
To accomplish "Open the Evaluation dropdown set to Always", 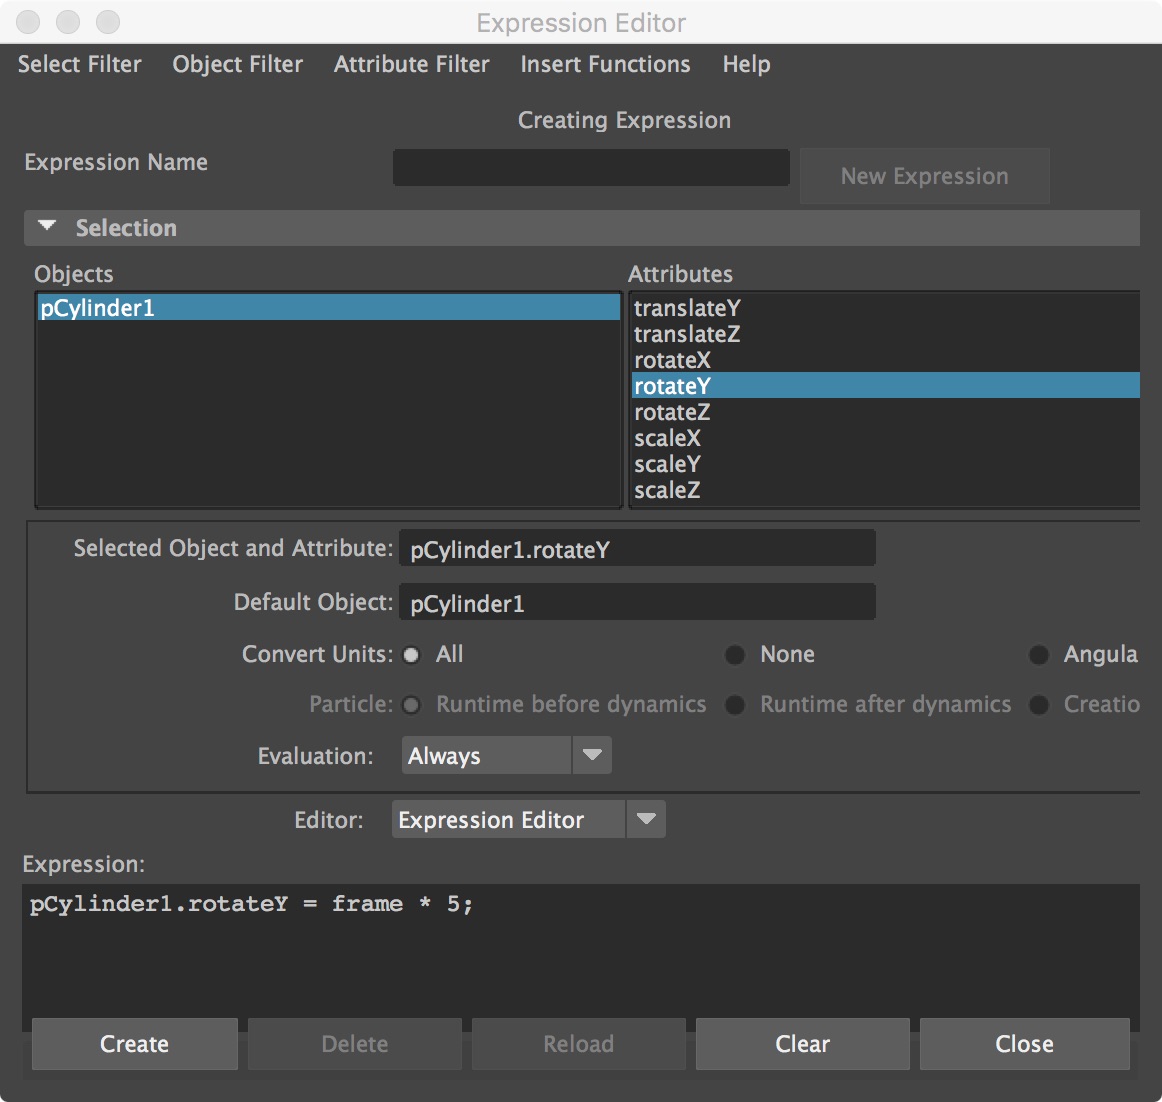I will point(506,756).
